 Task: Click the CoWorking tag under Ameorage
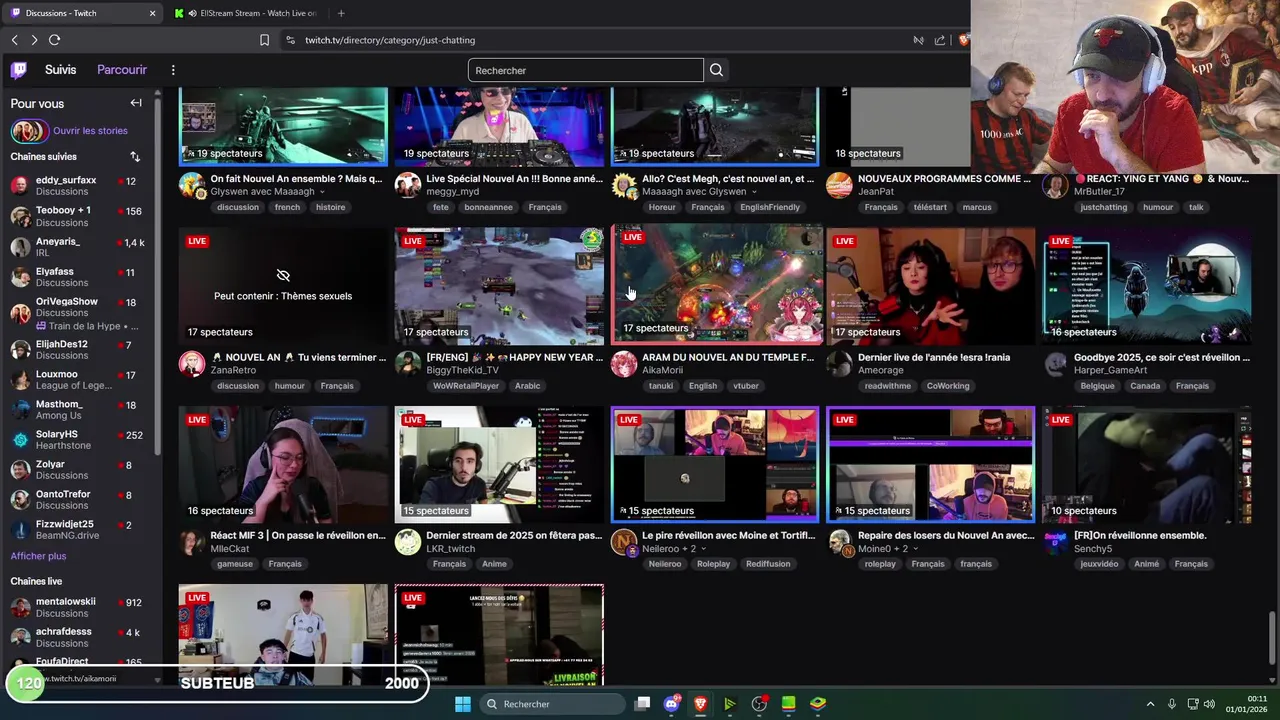(948, 386)
